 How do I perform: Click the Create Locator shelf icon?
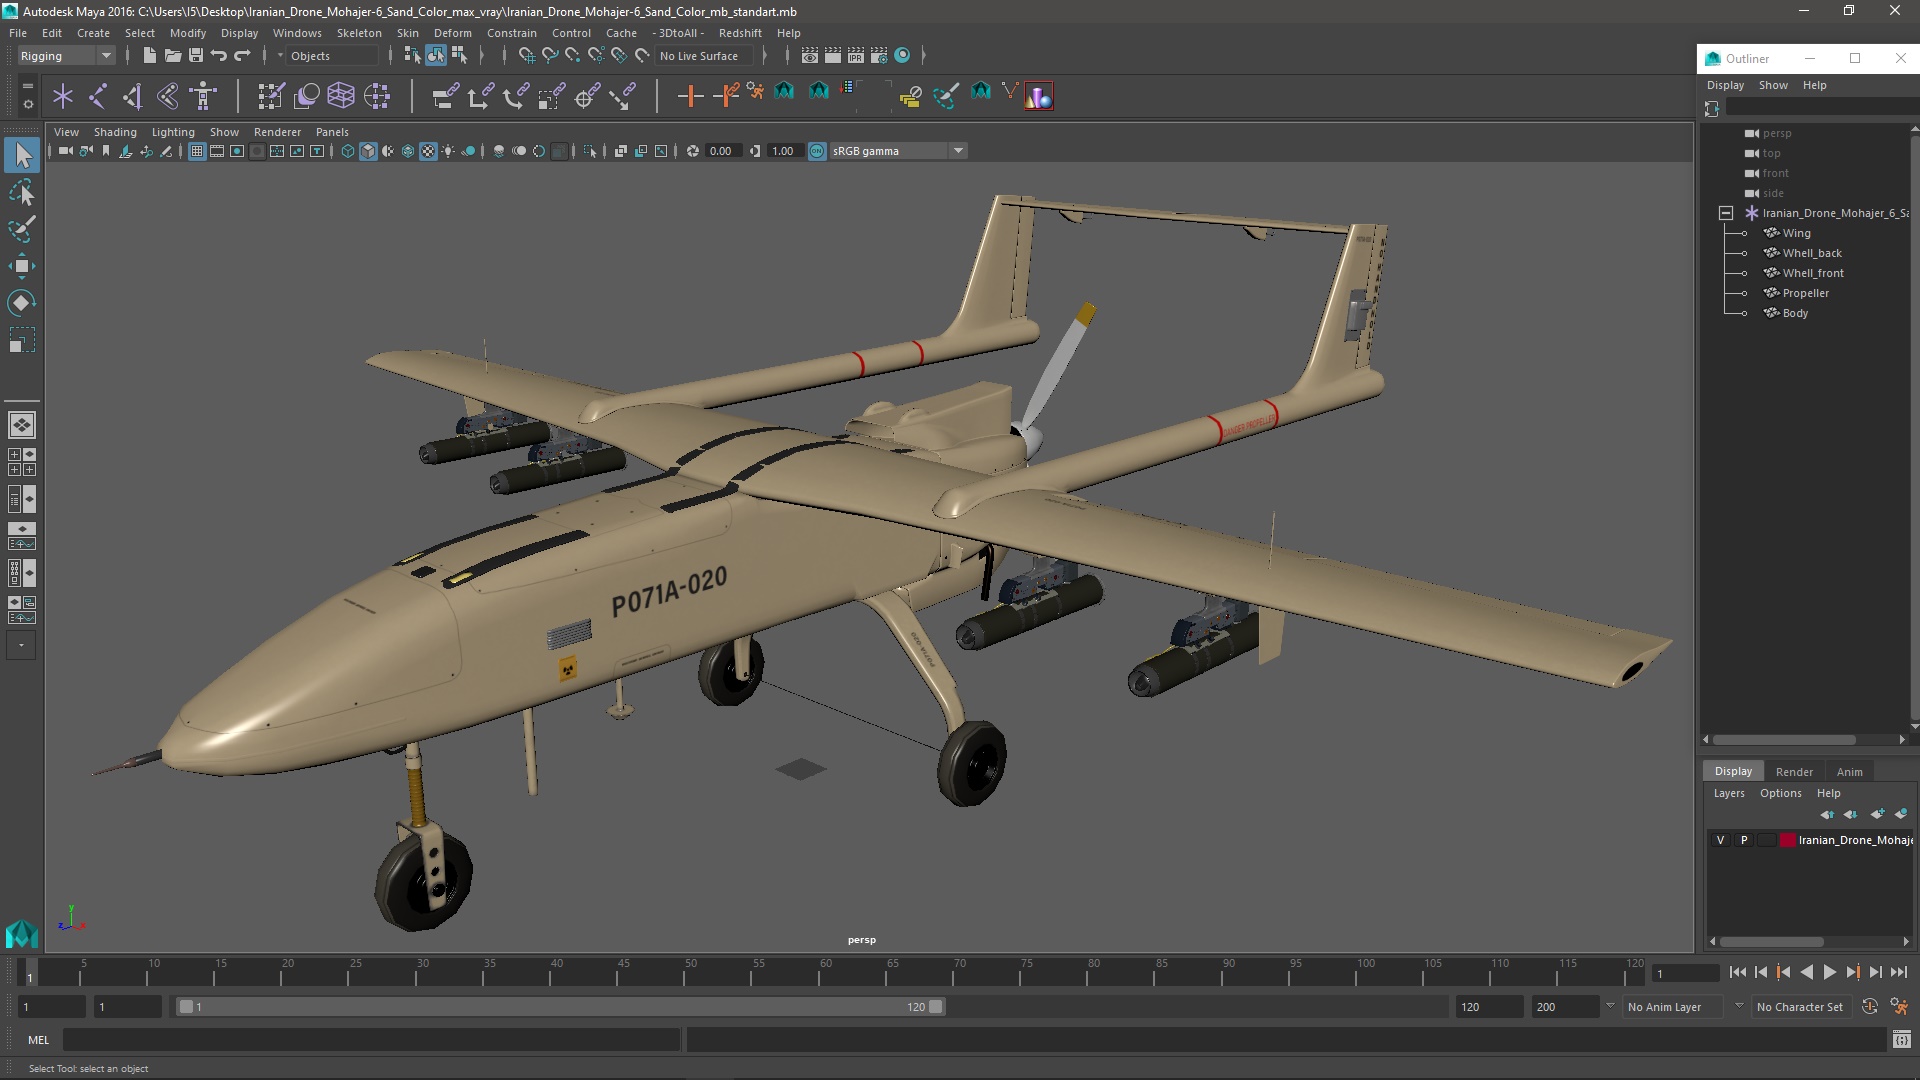click(x=63, y=96)
